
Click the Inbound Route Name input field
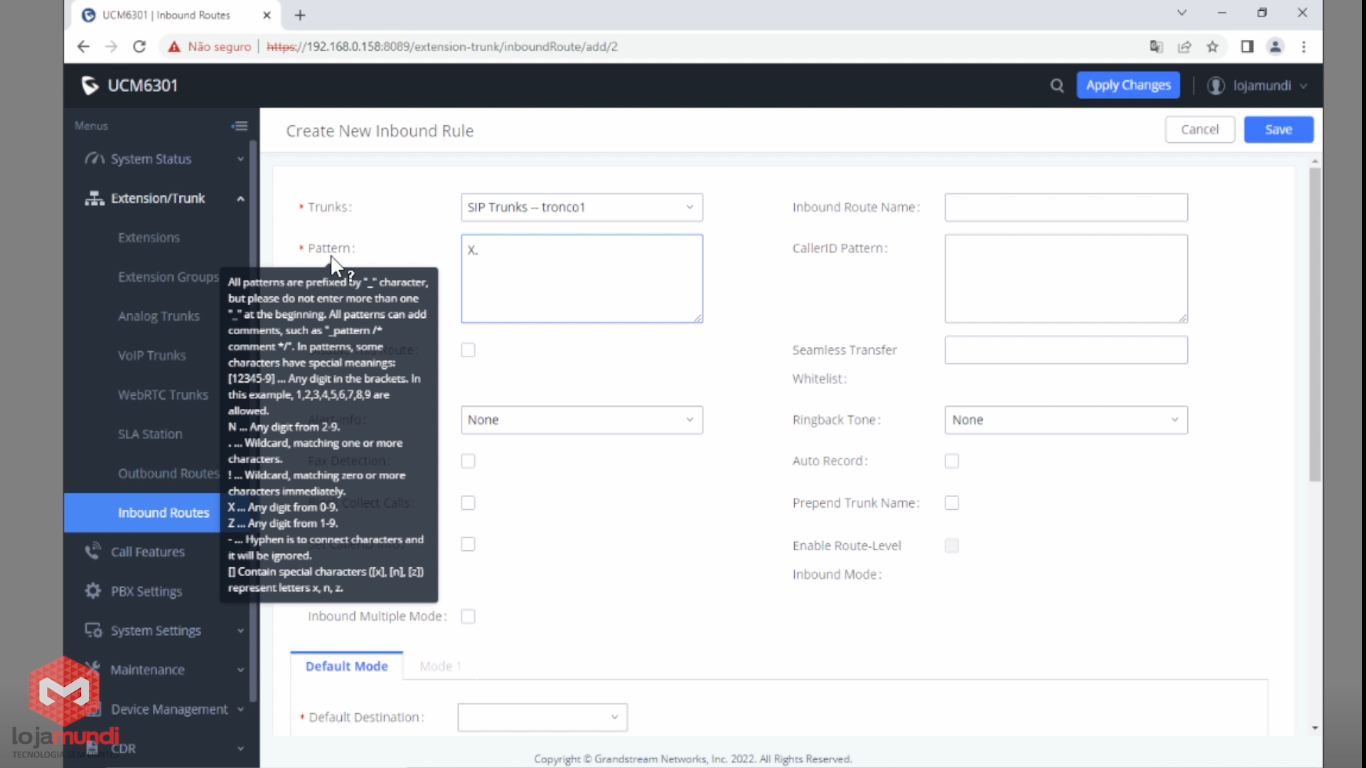(x=1065, y=207)
